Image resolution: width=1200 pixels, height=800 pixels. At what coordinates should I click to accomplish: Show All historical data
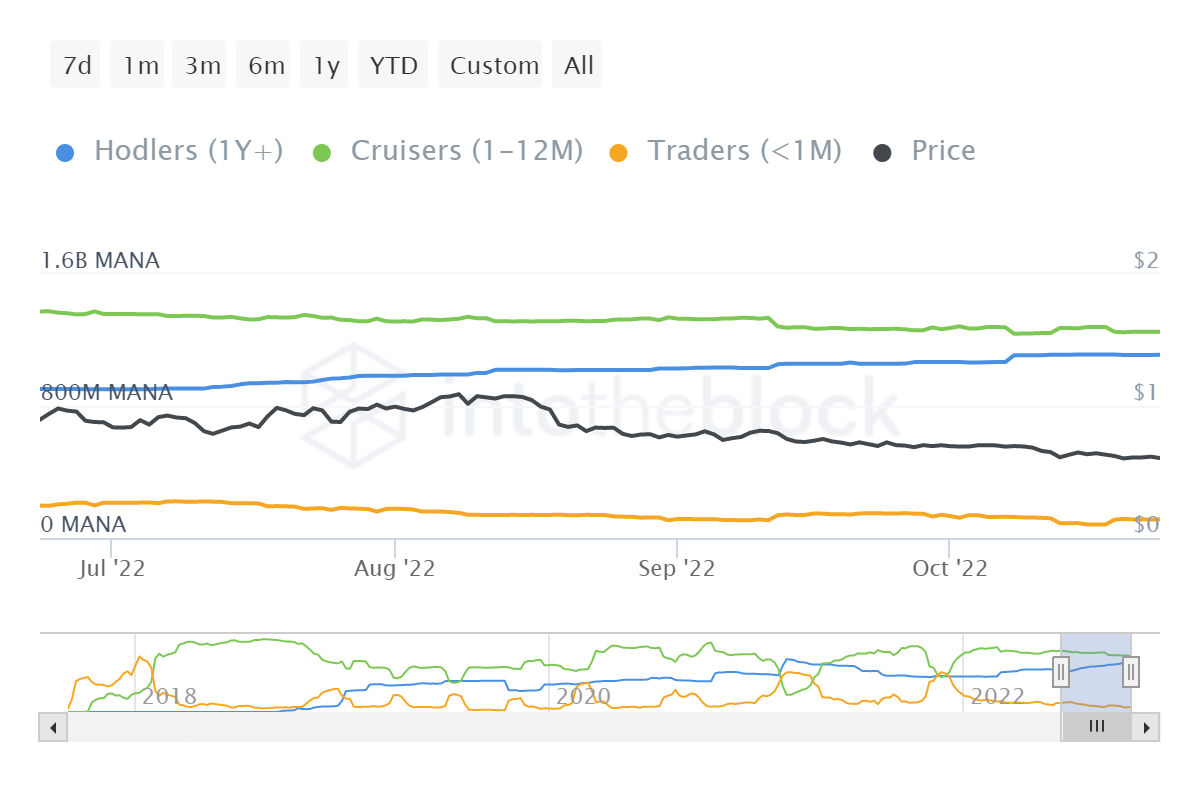pyautogui.click(x=578, y=66)
